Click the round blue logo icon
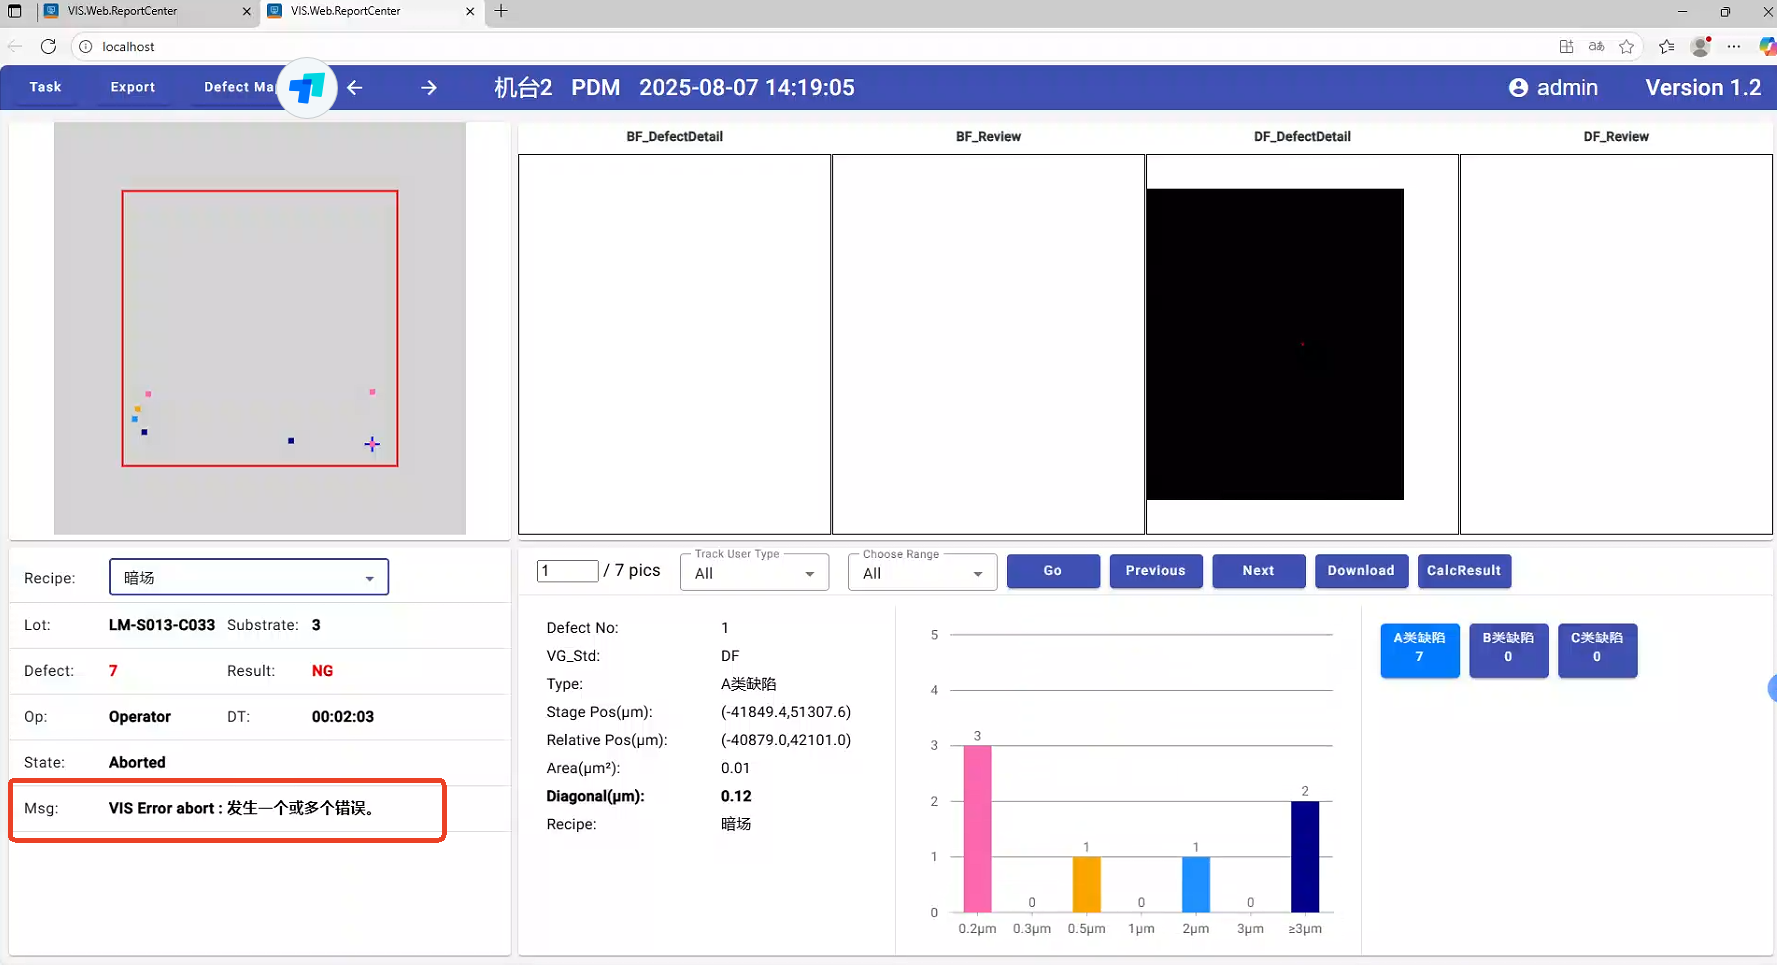Viewport: 1777px width, 965px height. click(x=306, y=88)
